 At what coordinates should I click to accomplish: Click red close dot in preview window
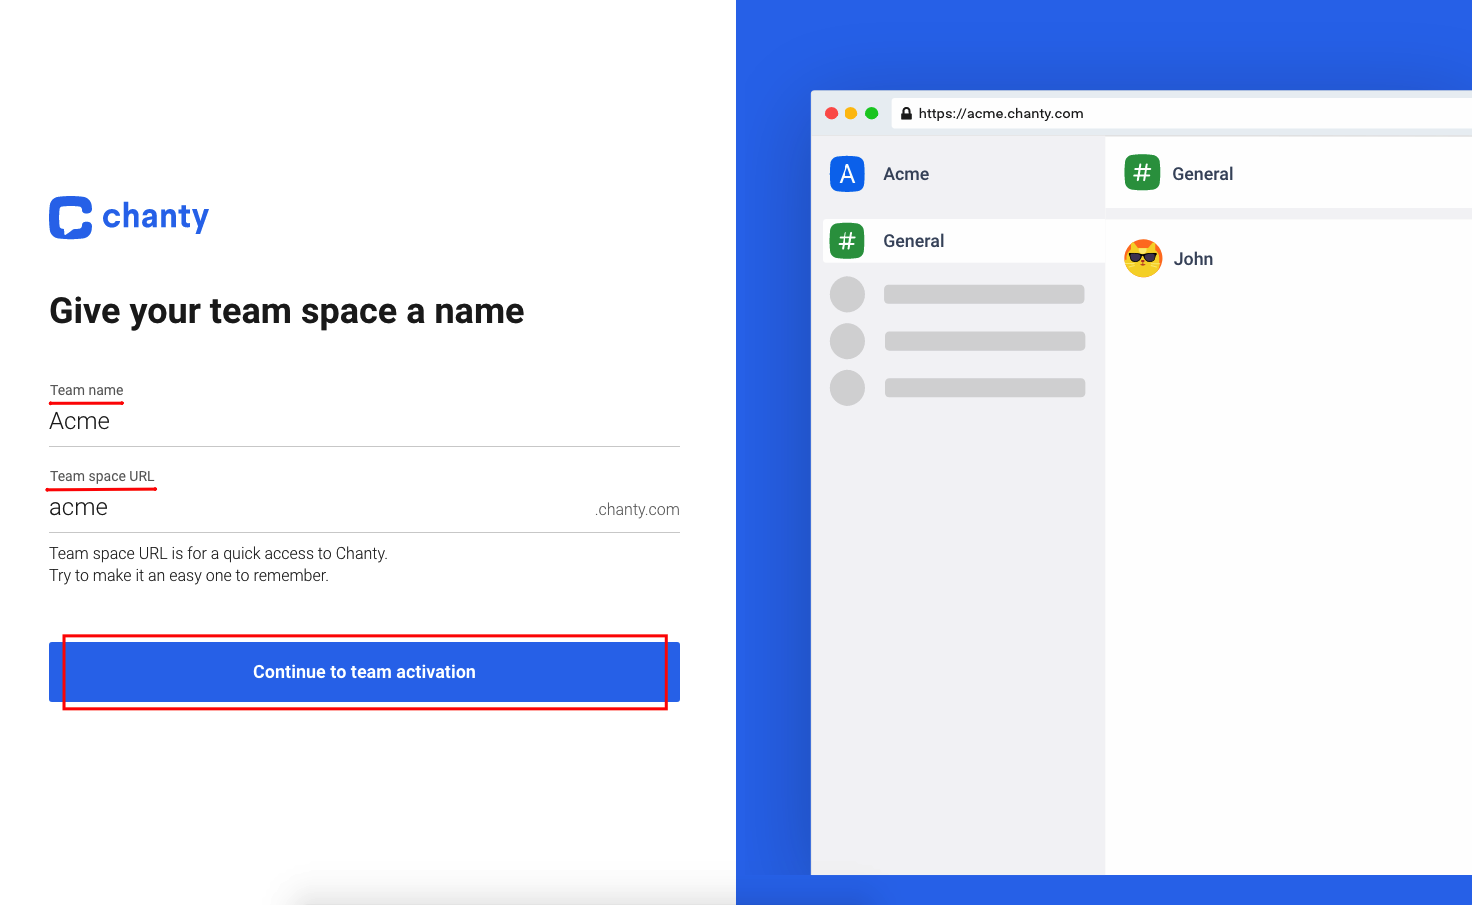[831, 113]
